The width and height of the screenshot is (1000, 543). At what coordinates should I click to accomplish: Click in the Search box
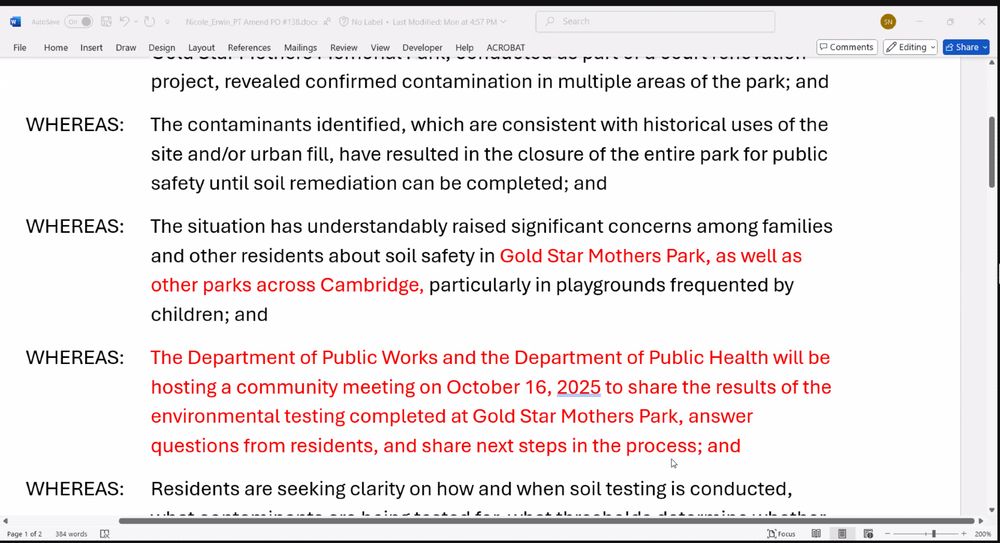coord(655,22)
